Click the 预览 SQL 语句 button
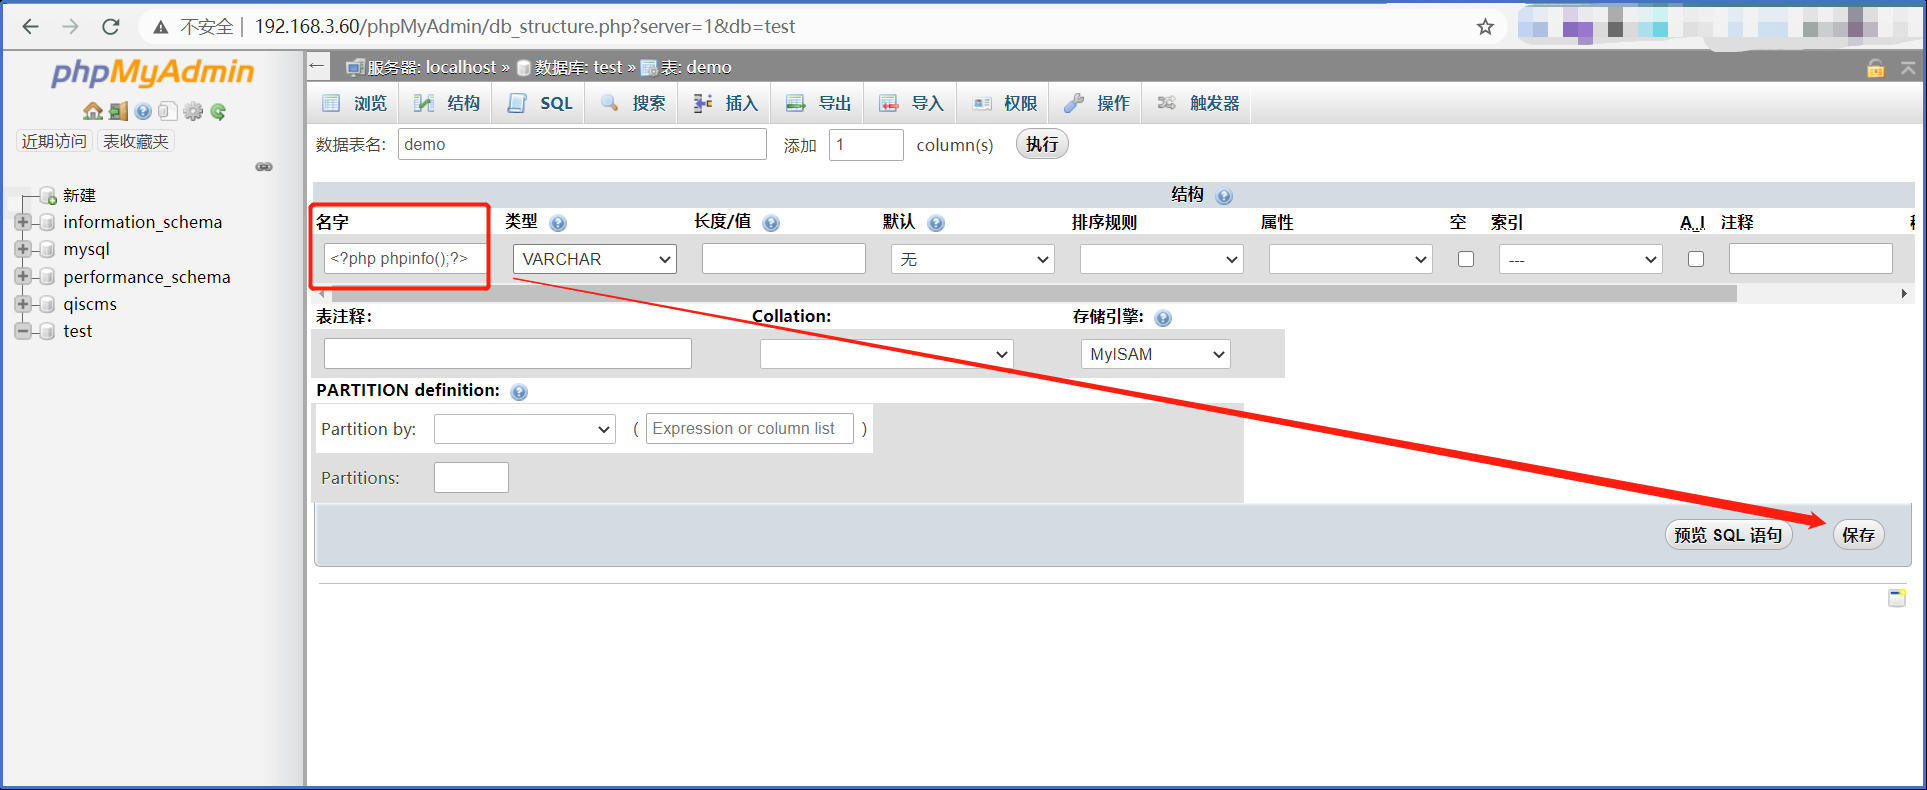The height and width of the screenshot is (790, 1927). (x=1728, y=535)
